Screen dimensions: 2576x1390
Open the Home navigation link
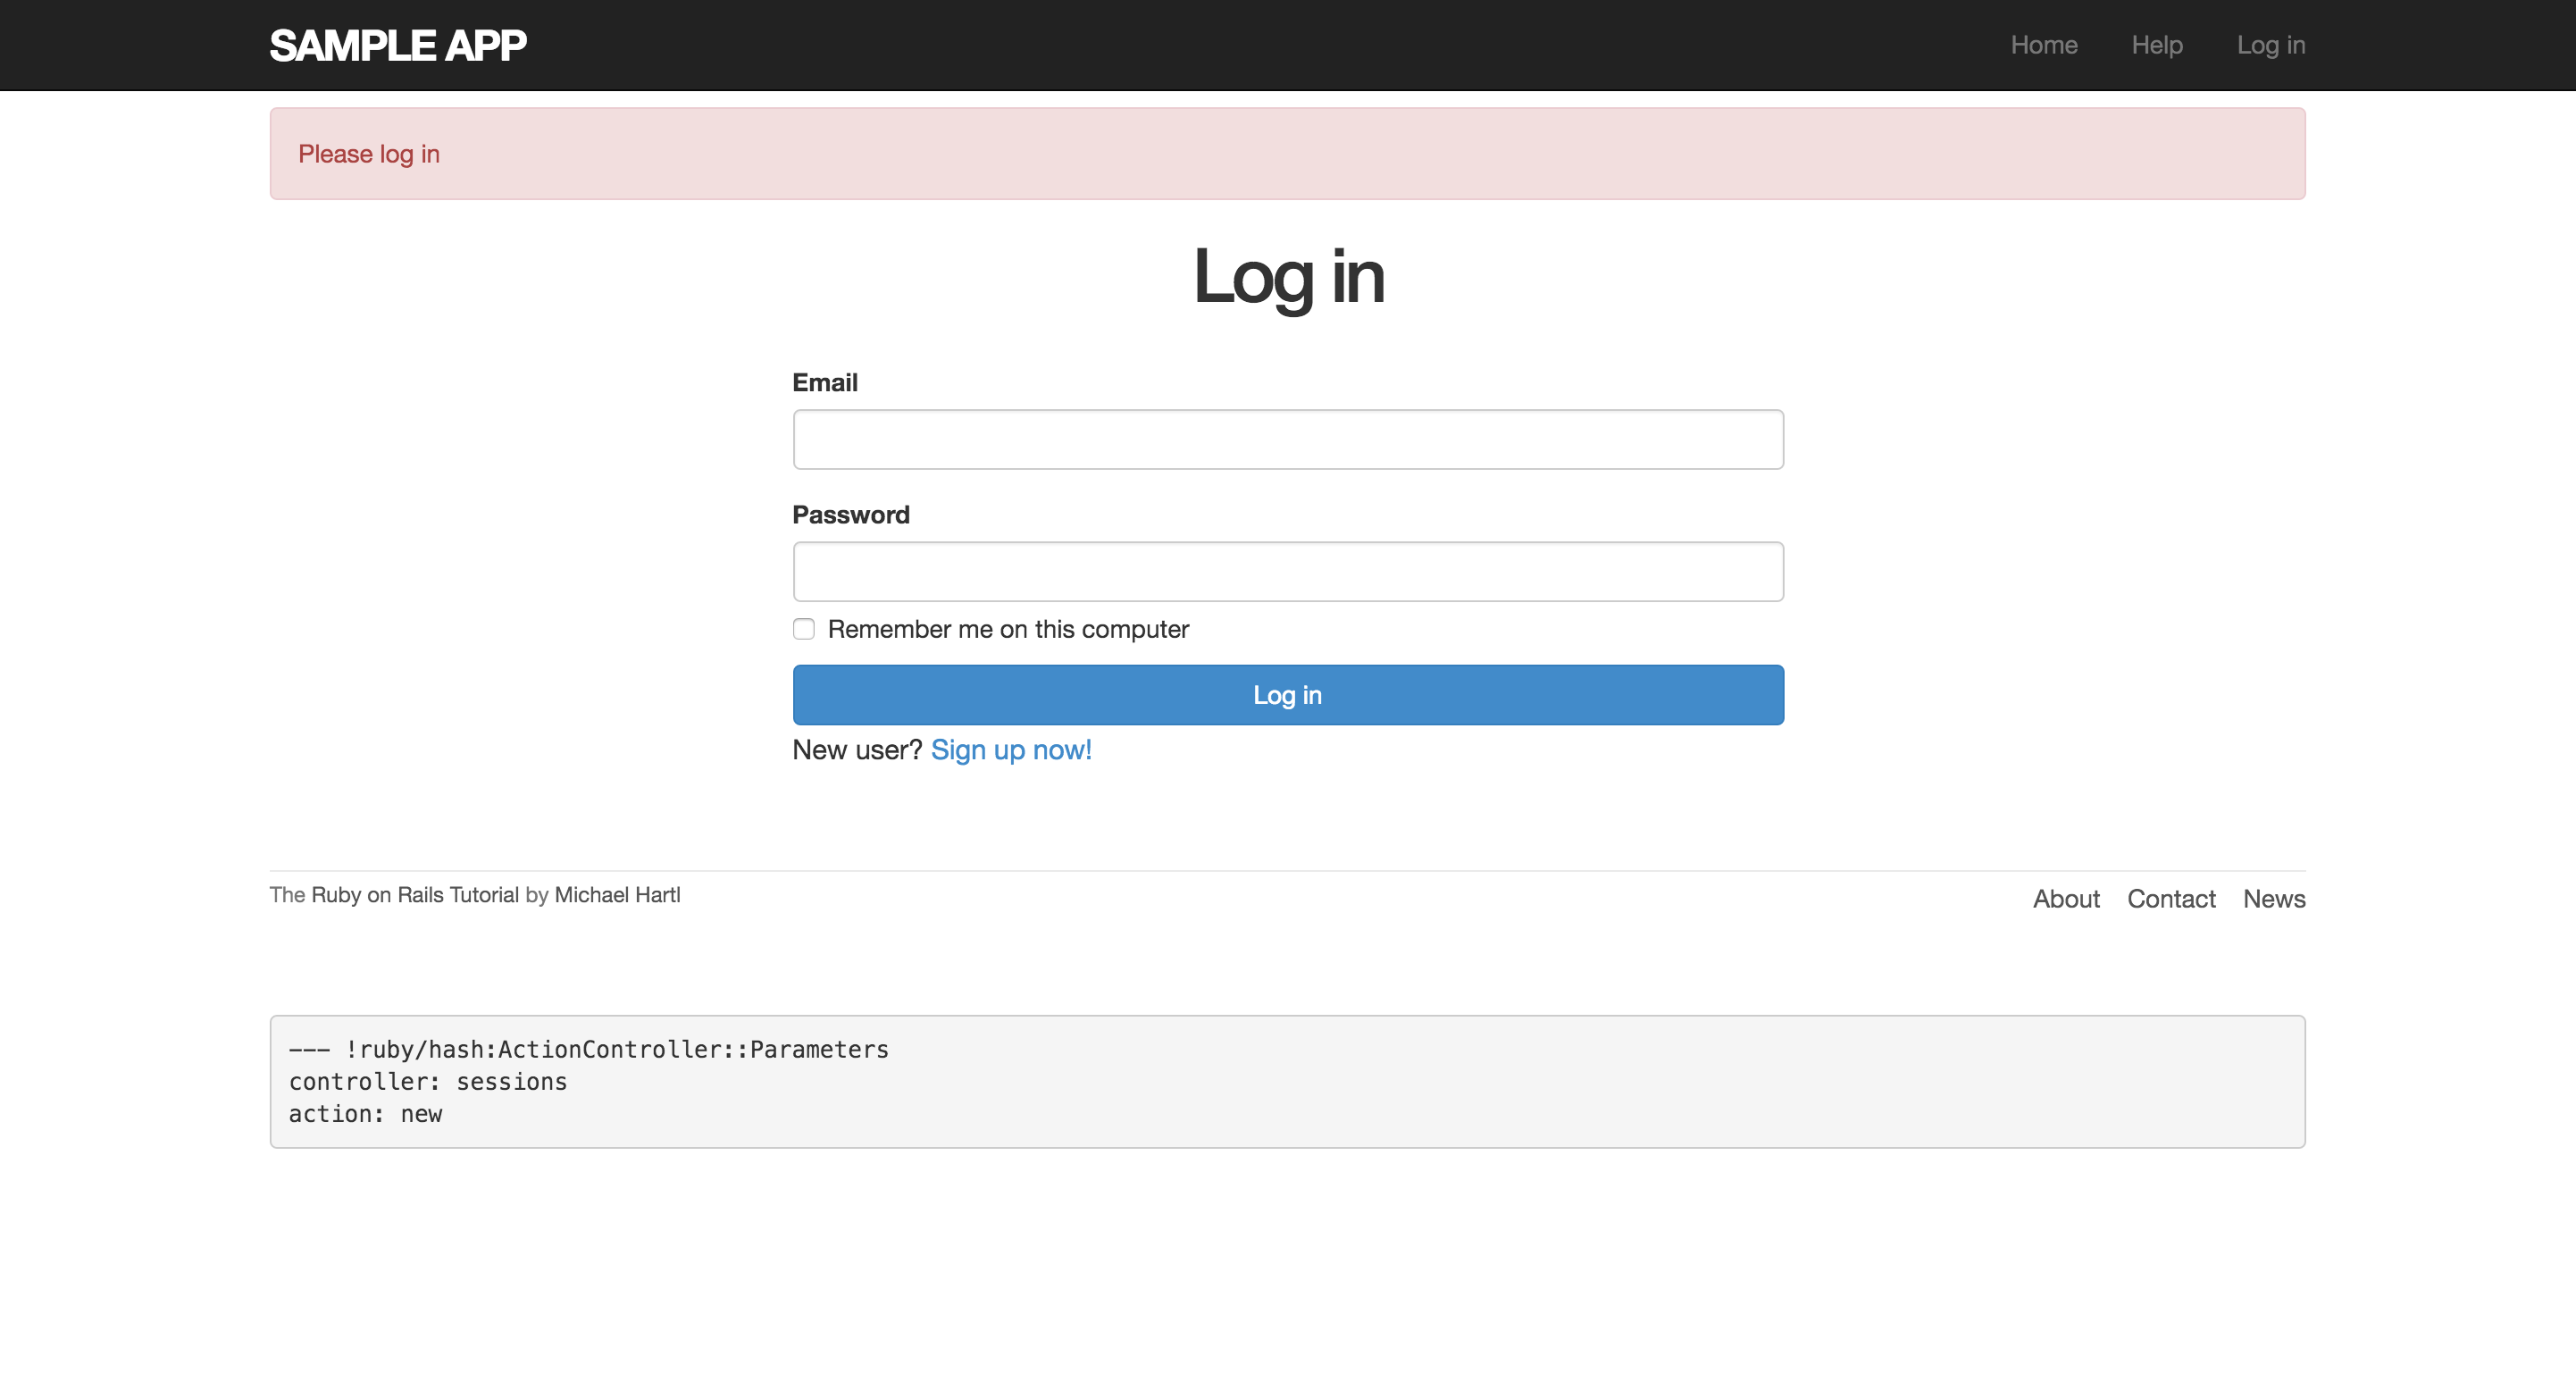[2043, 45]
